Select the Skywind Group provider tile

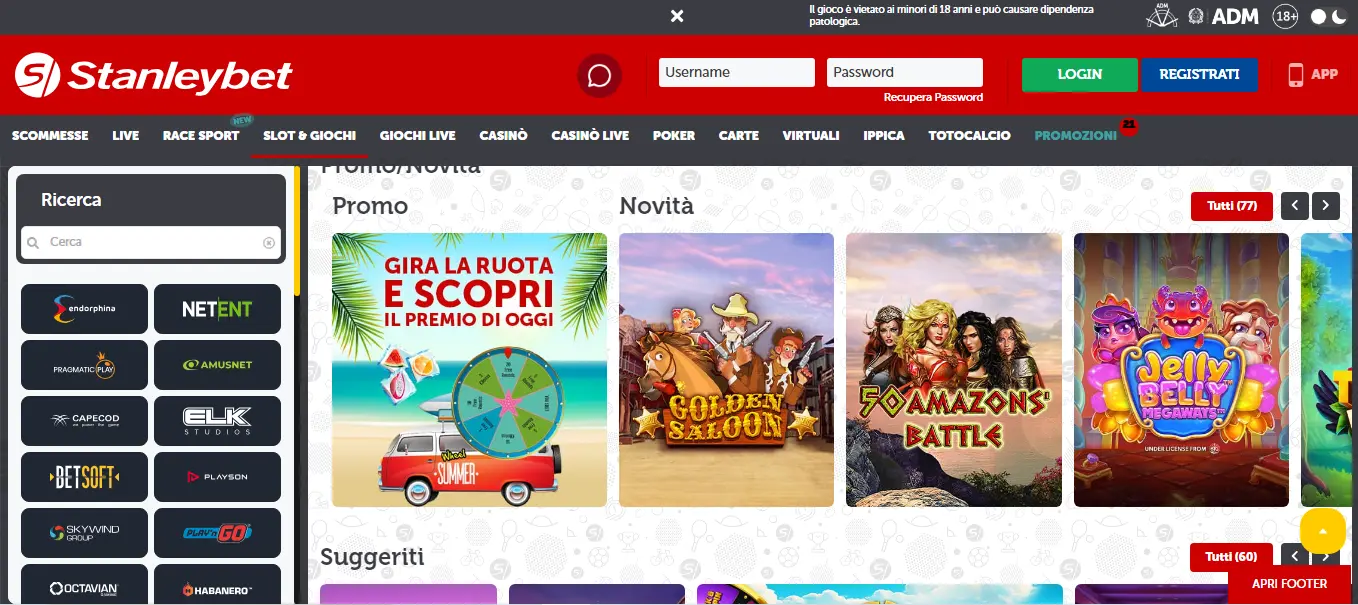click(84, 533)
